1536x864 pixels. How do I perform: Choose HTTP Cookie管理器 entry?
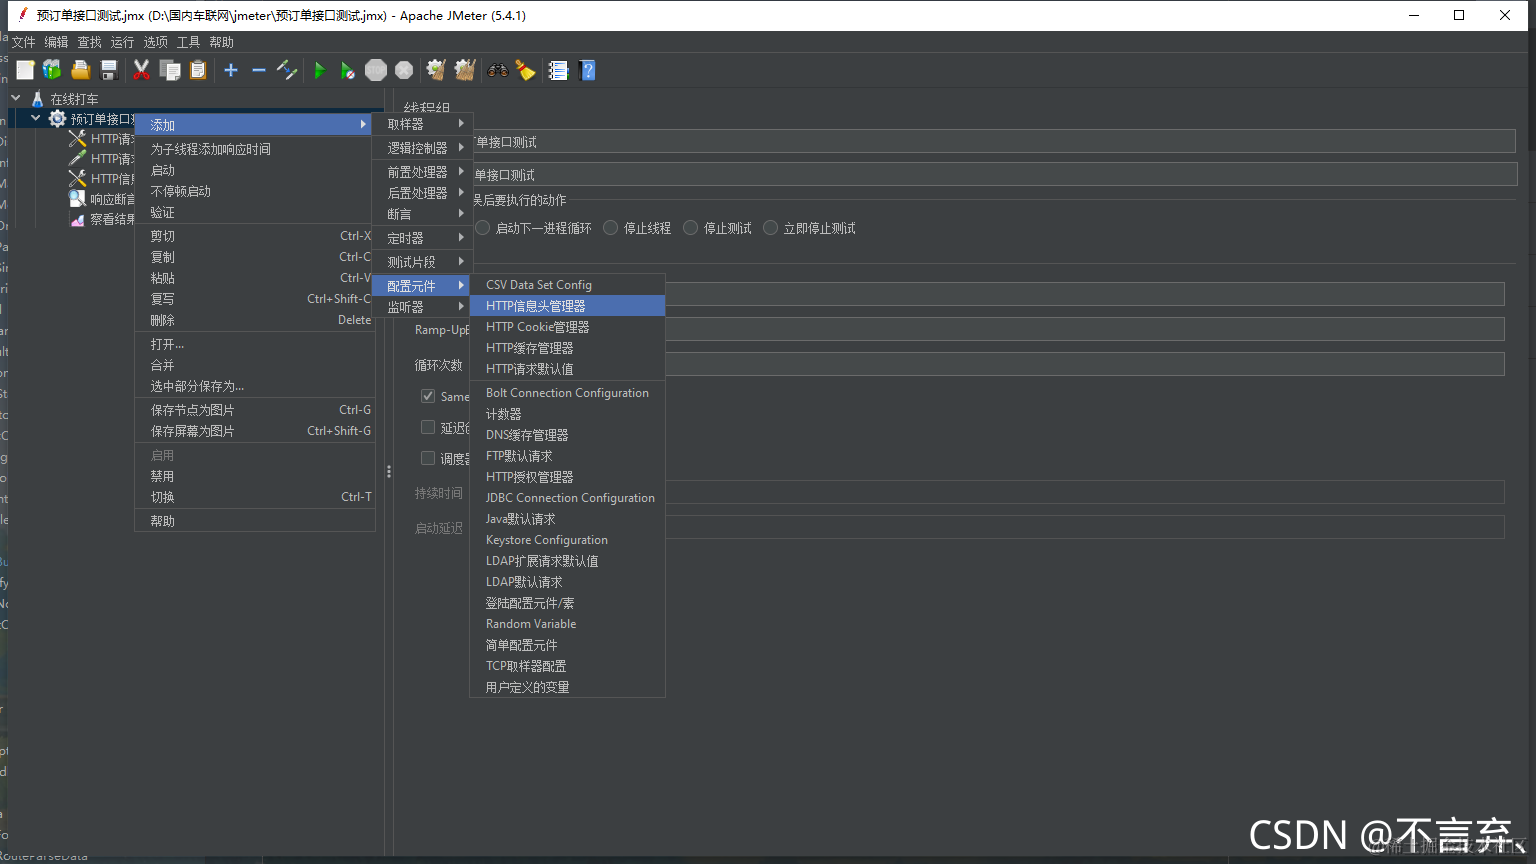[x=567, y=327]
